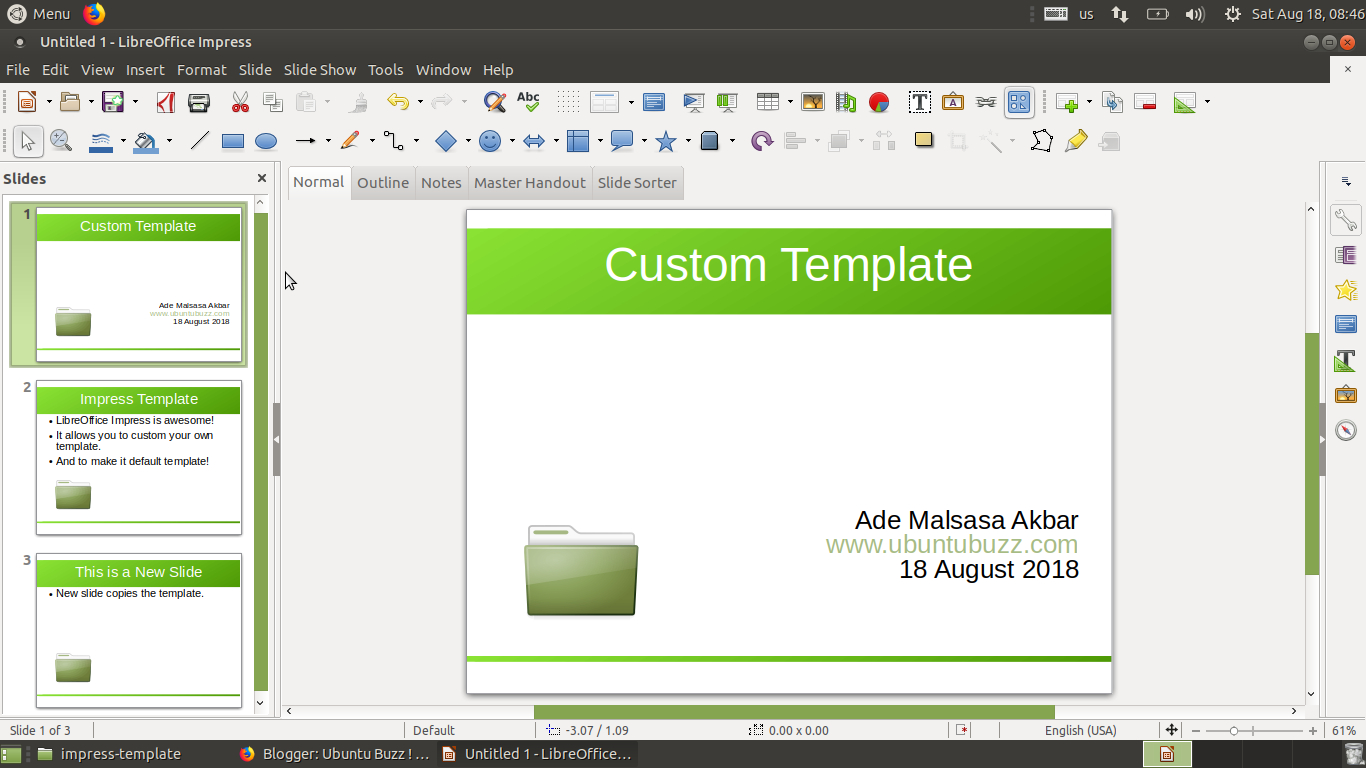Insert a hyperlink
Screen dimensions: 1366x768
[x=986, y=102]
